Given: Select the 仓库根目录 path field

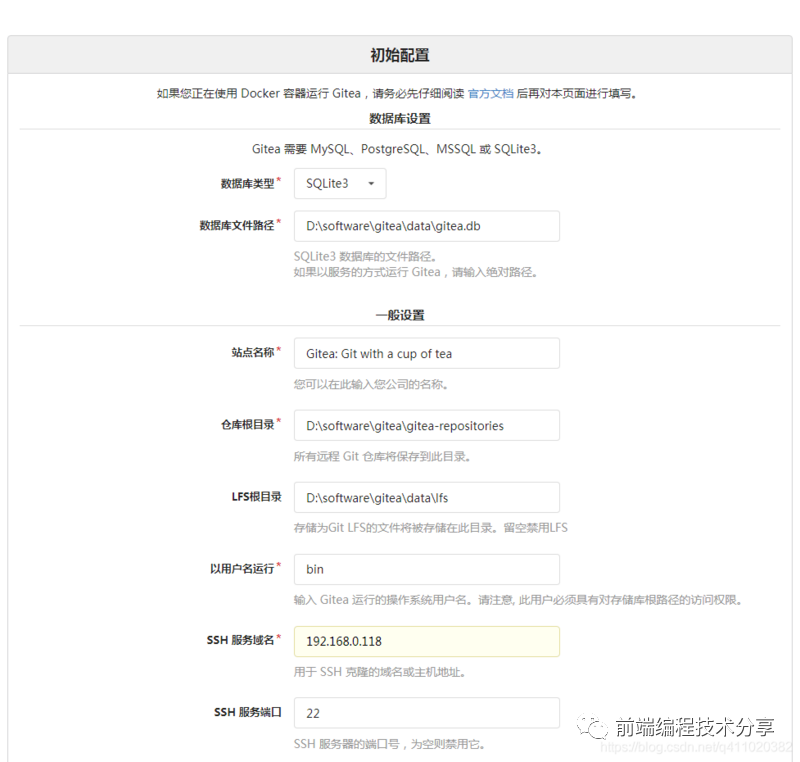Looking at the screenshot, I should click(427, 425).
